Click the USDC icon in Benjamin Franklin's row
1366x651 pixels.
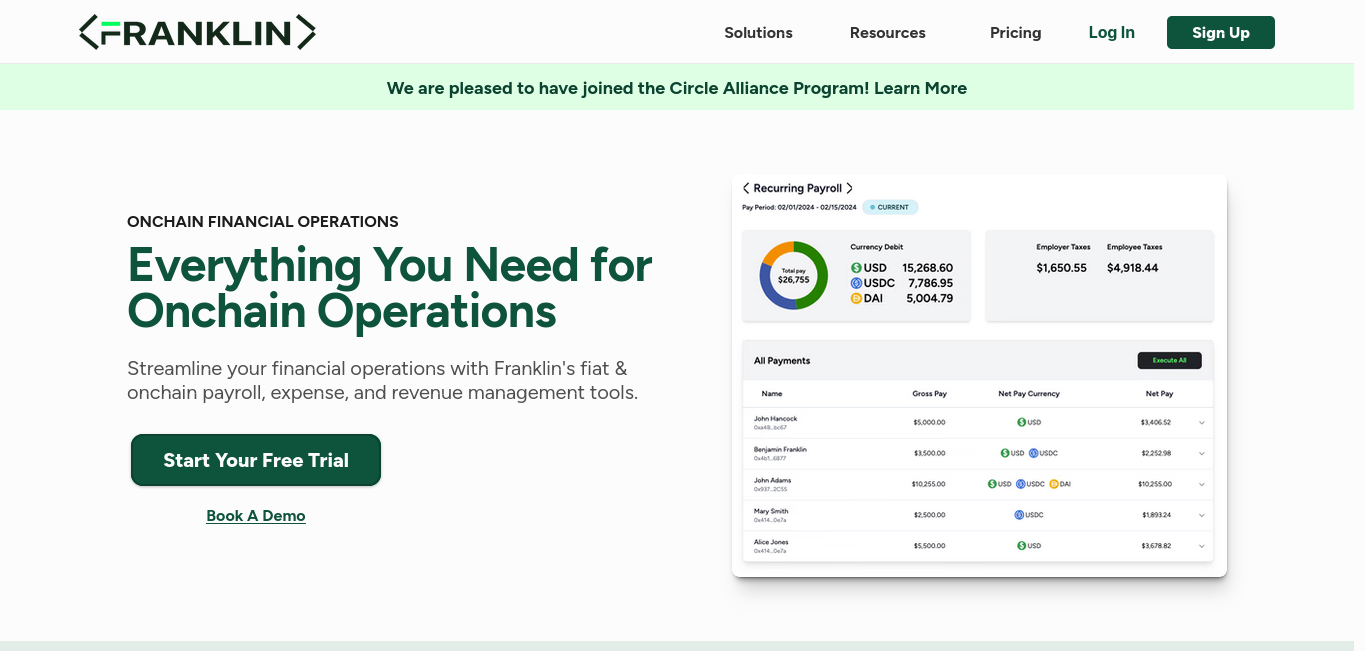coord(1034,453)
